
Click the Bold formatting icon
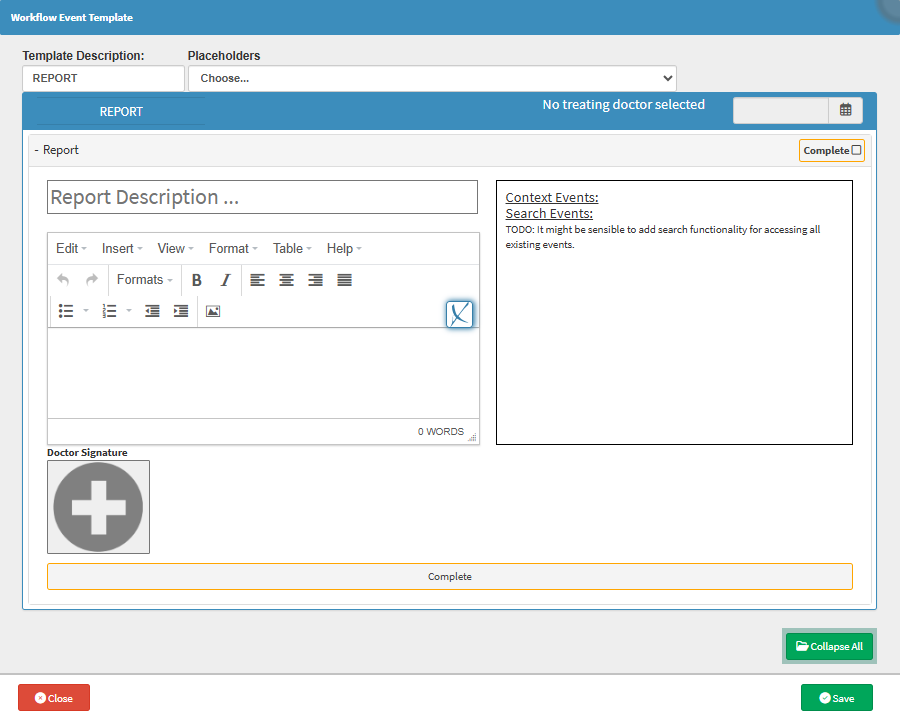pos(197,280)
